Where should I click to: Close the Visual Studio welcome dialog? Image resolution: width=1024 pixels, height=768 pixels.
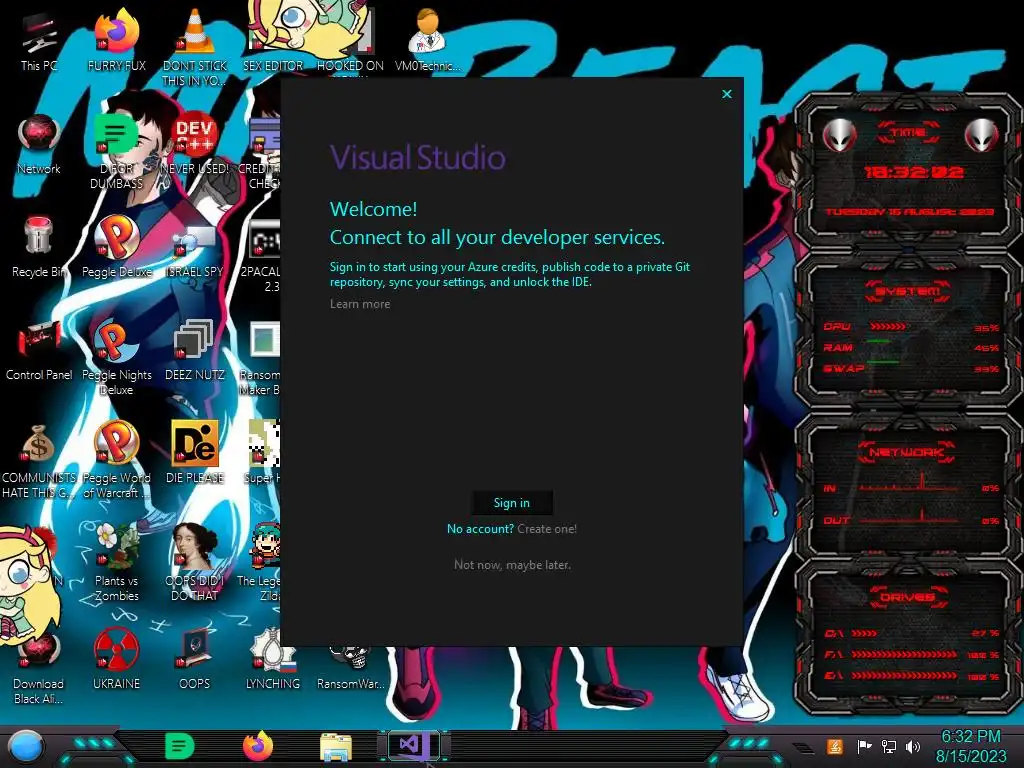point(727,94)
